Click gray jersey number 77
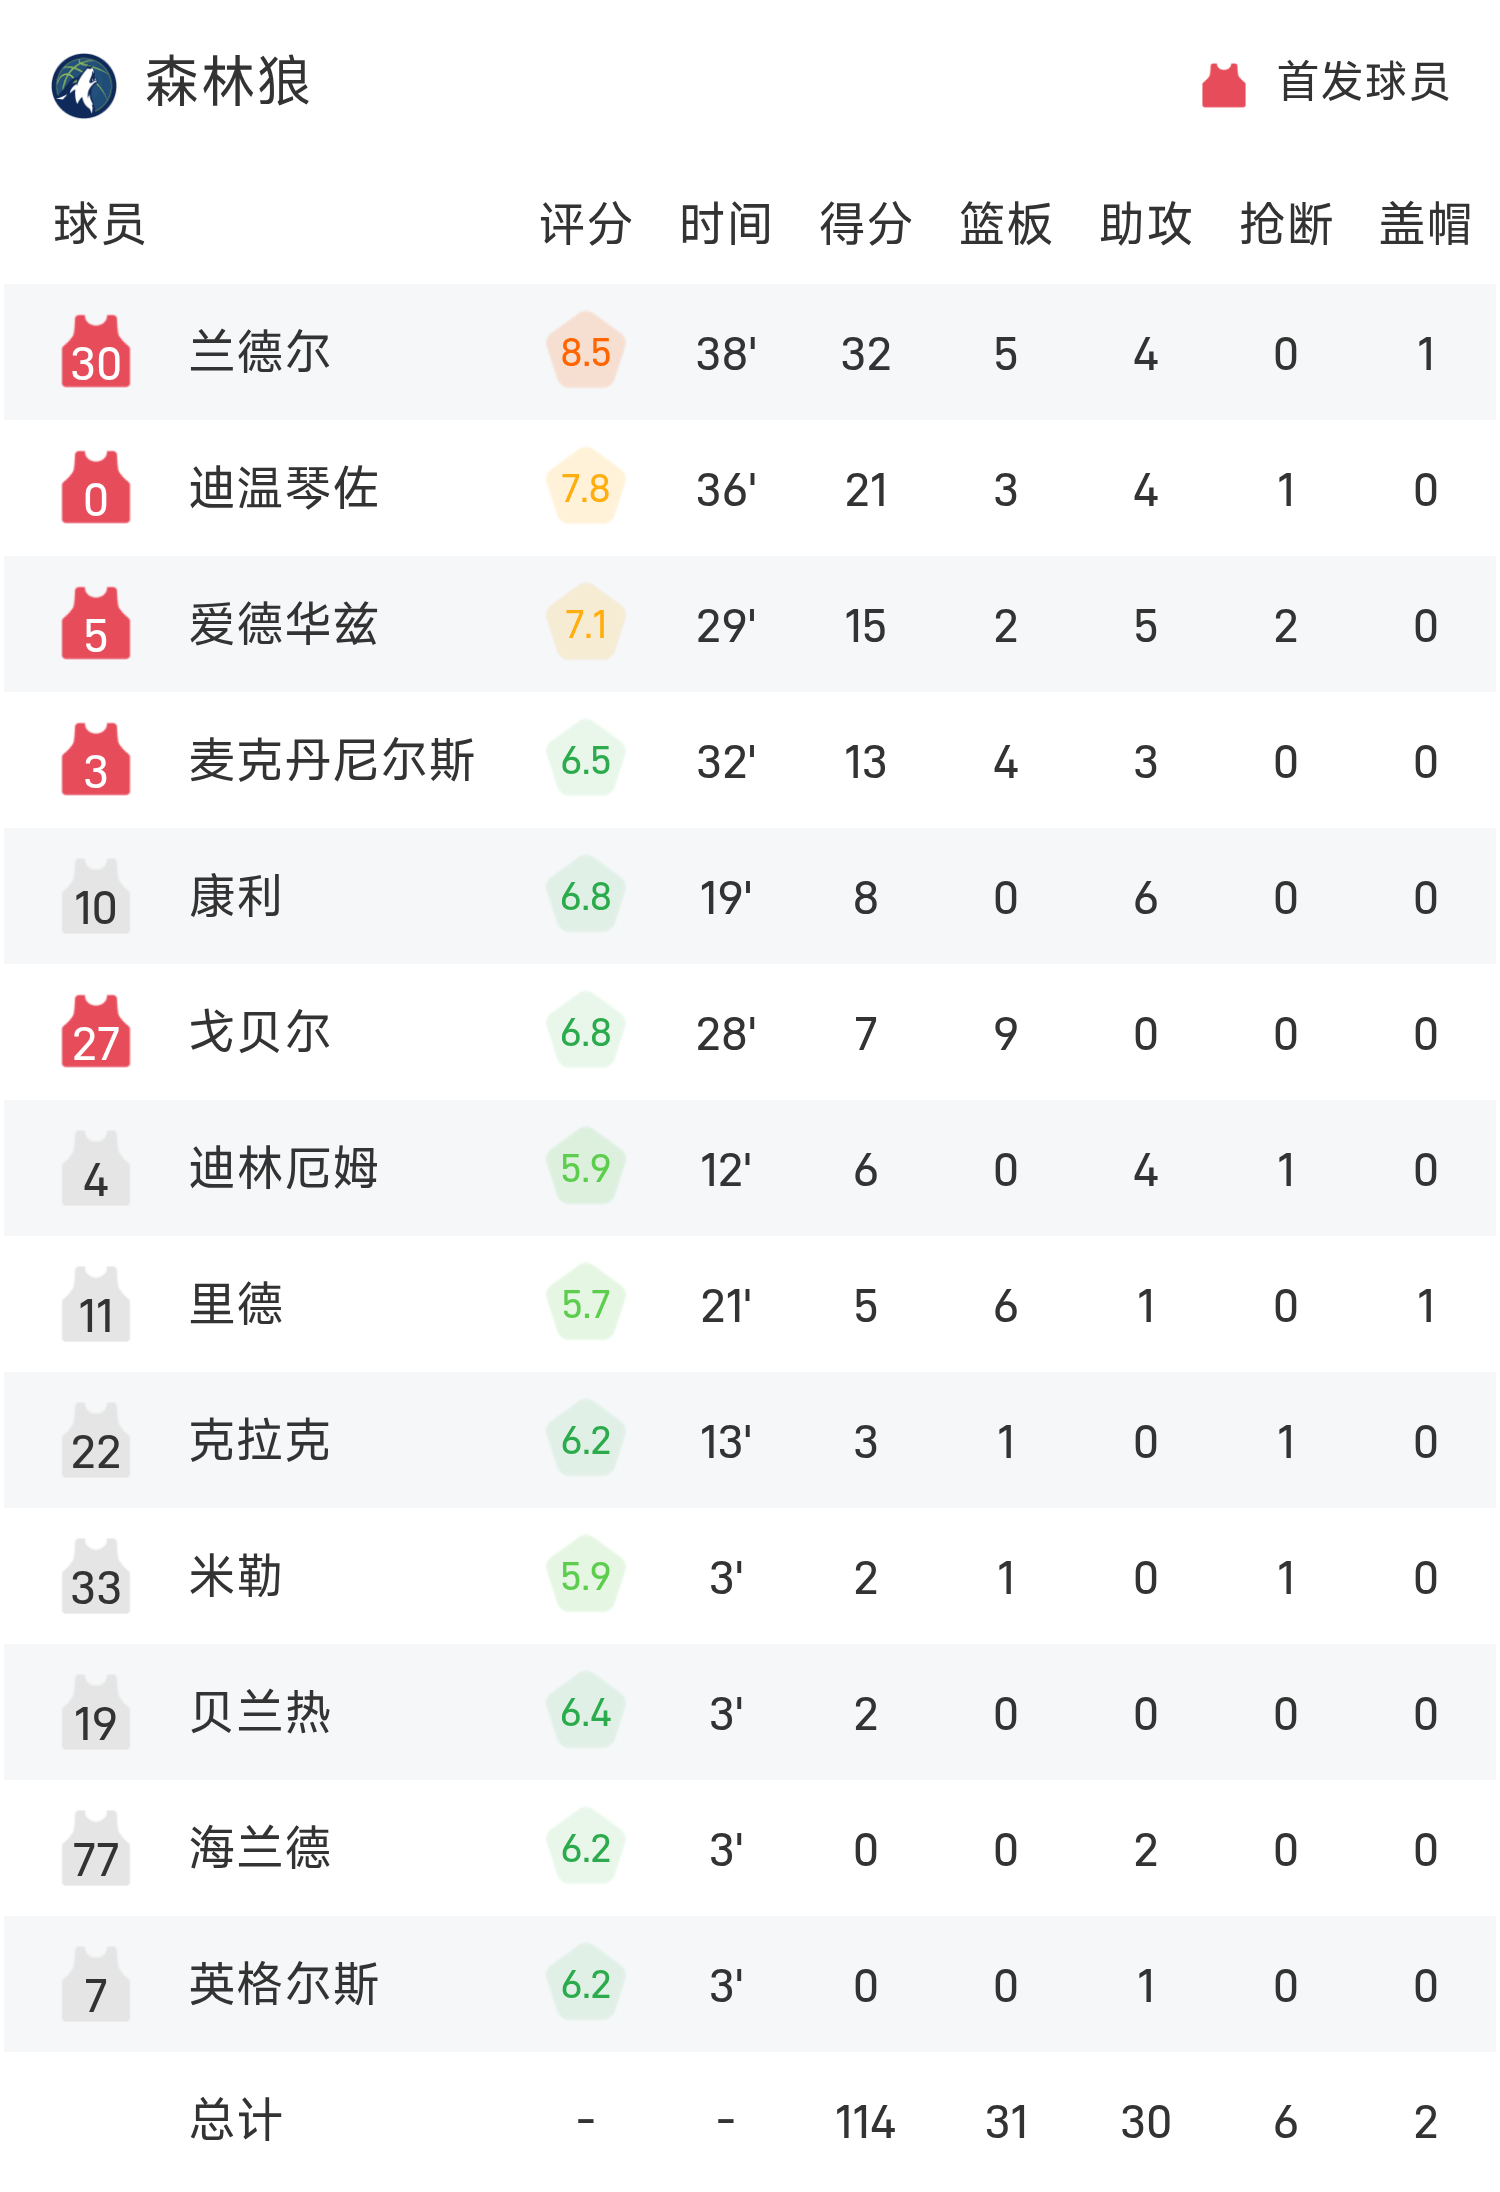This screenshot has height=2192, width=1500. [x=96, y=1849]
